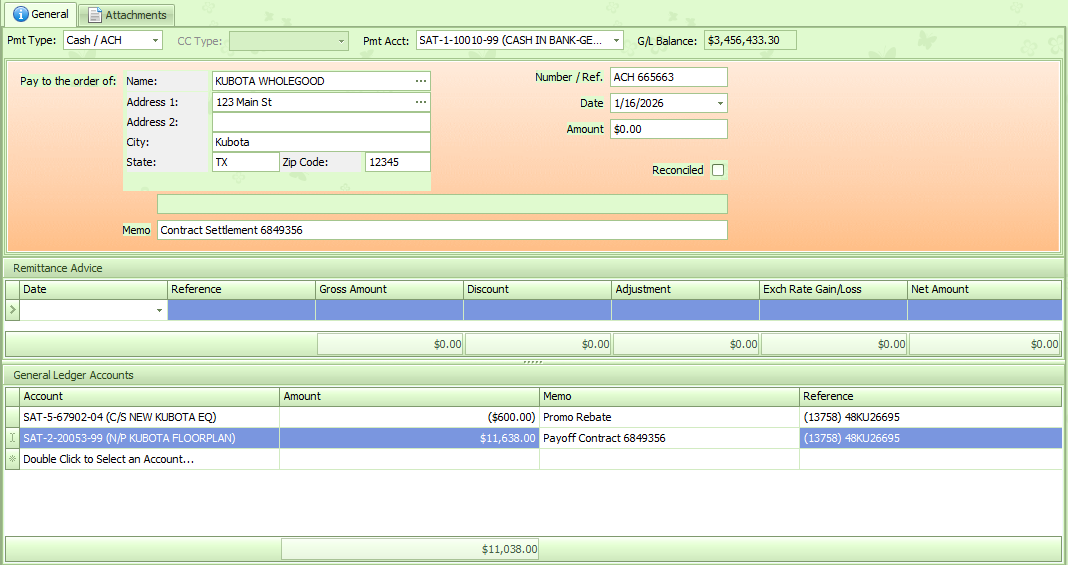The width and height of the screenshot is (1068, 565).
Task: Switch to the General tab
Action: coord(41,14)
